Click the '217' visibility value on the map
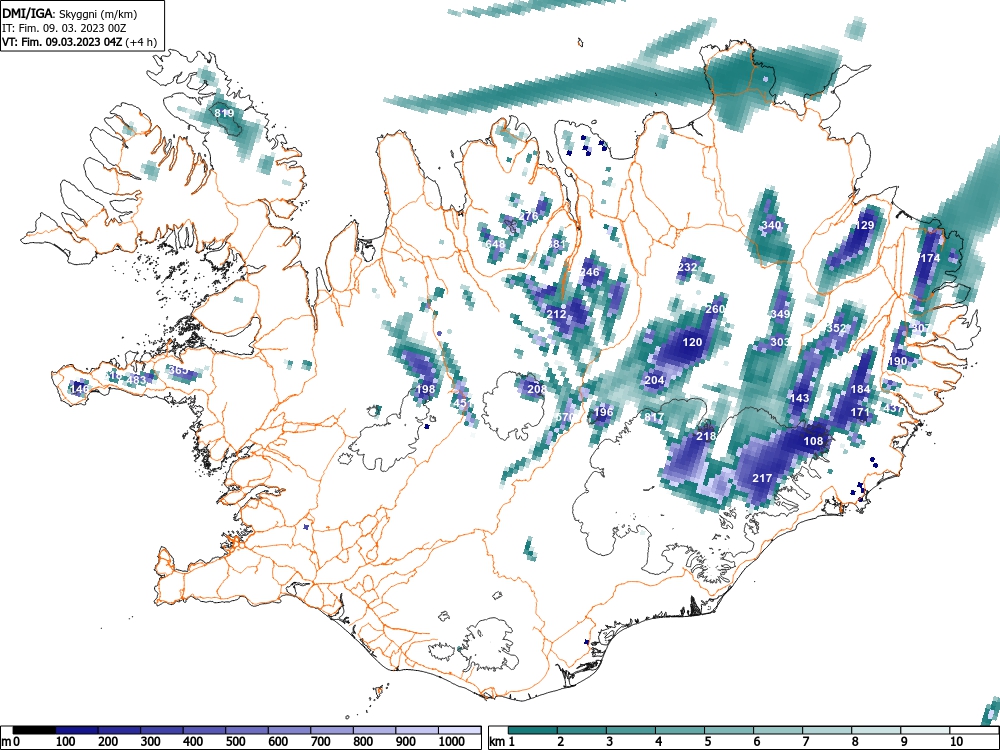The image size is (1000, 750). click(x=762, y=478)
